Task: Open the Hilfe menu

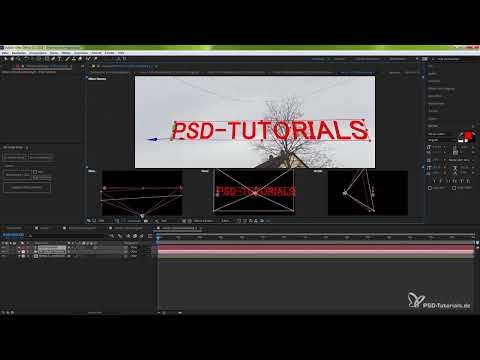Action: [x=121, y=53]
